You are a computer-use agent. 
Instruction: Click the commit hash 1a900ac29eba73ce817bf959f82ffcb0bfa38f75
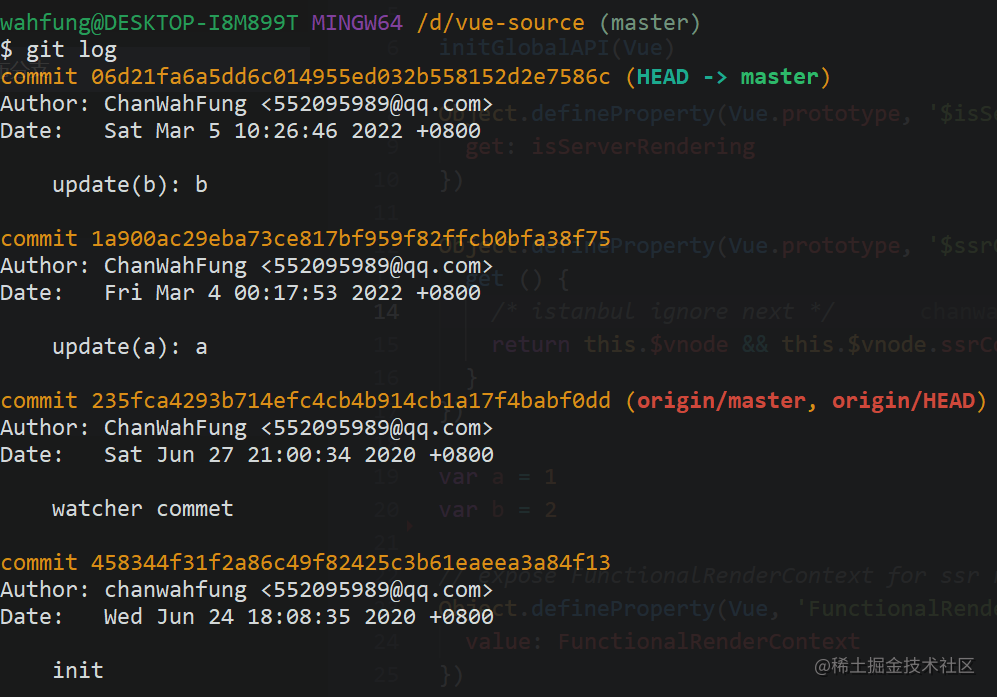[350, 238]
